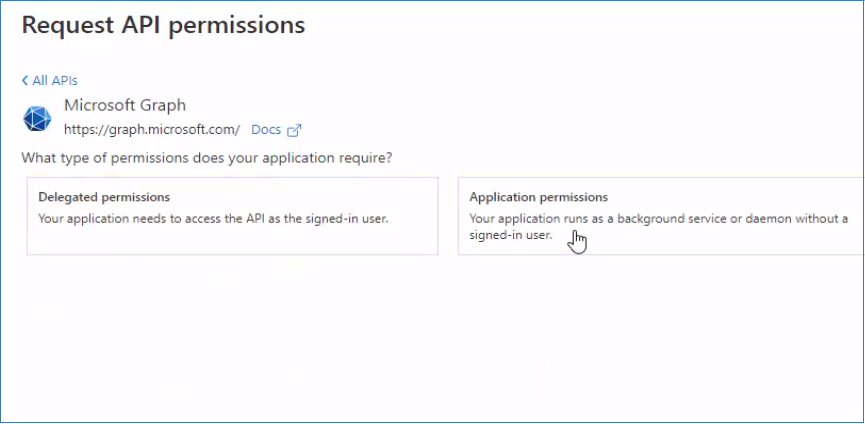Click 'Your application needs' in Delegated card
The image size is (865, 424).
pyautogui.click(x=102, y=218)
